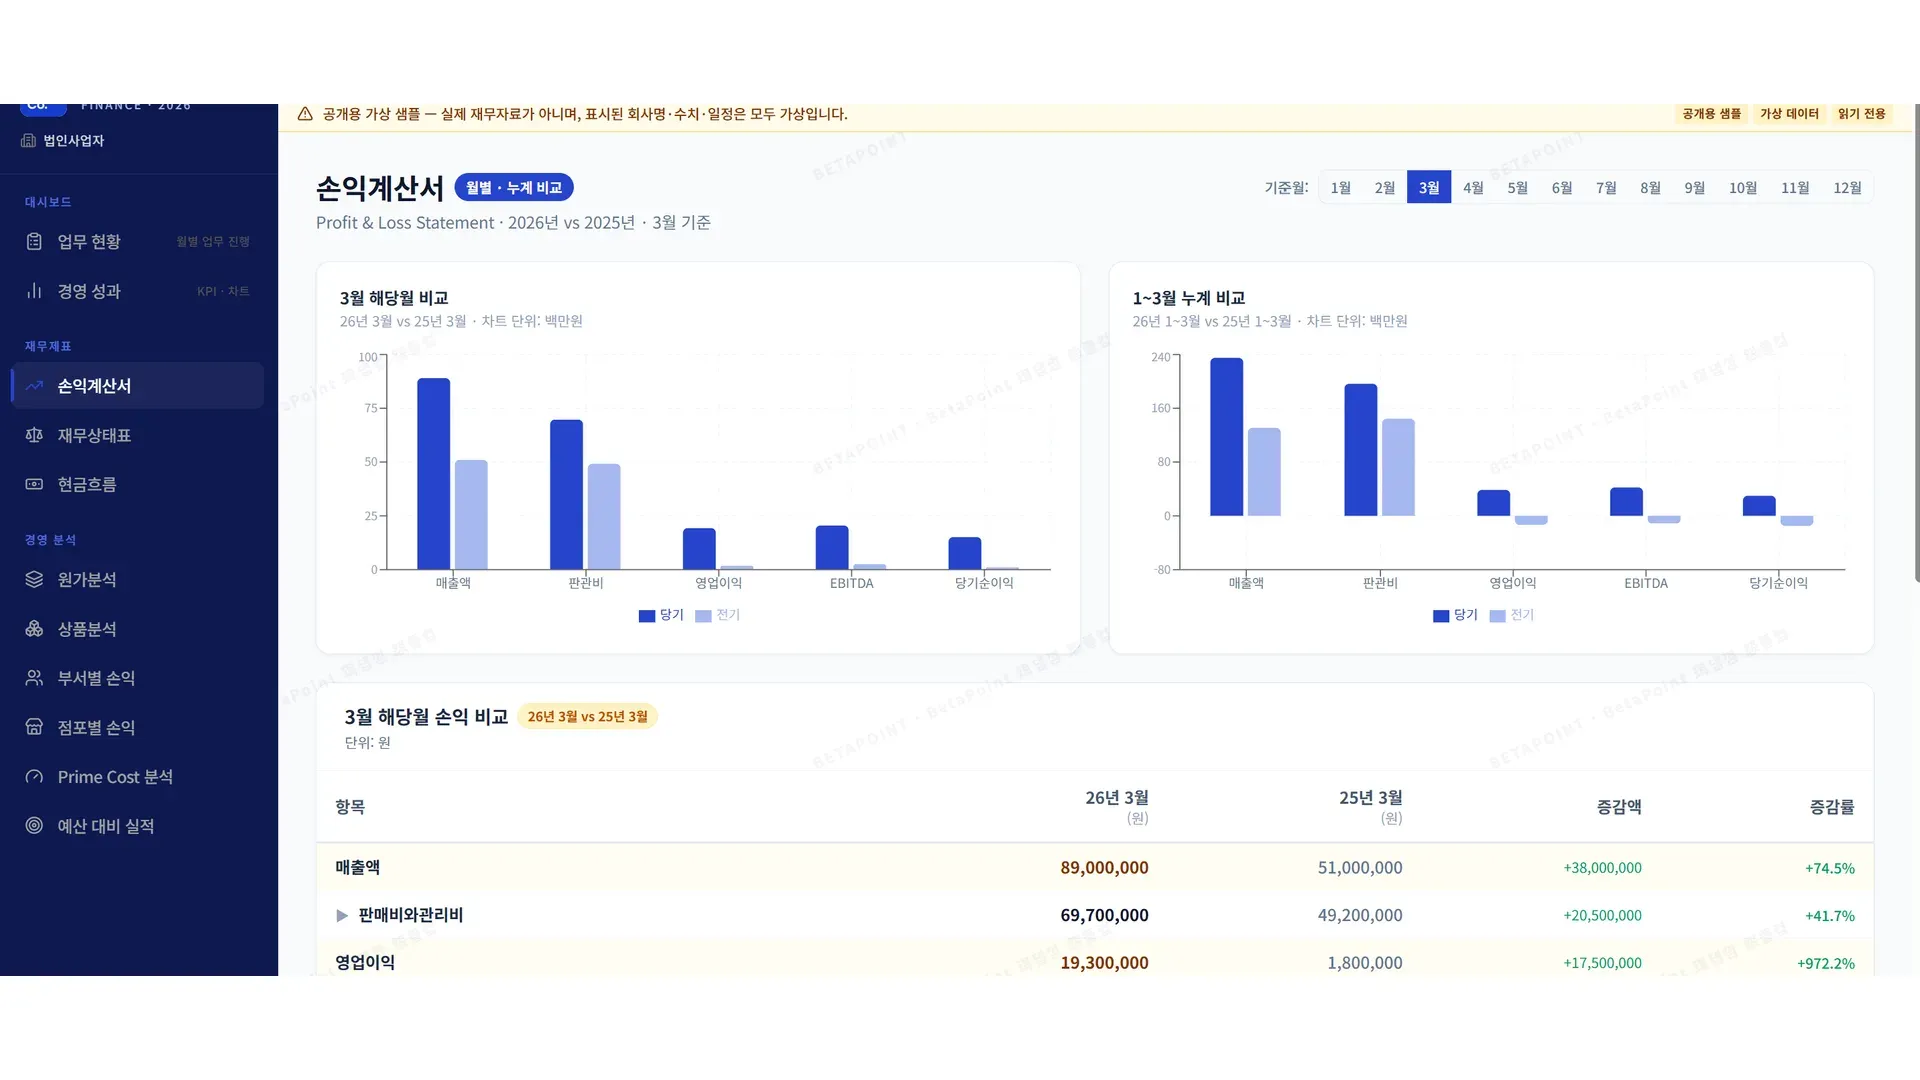1920x1080 pixels.
Task: Open 원가분석 from sidebar
Action: click(x=138, y=580)
